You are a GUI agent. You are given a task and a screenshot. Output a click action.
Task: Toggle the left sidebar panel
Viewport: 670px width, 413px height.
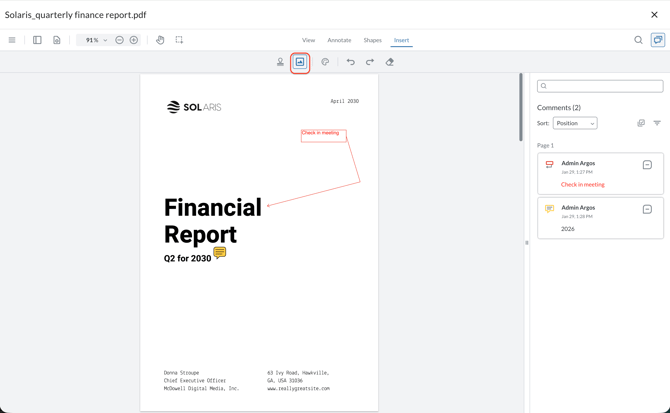37,40
